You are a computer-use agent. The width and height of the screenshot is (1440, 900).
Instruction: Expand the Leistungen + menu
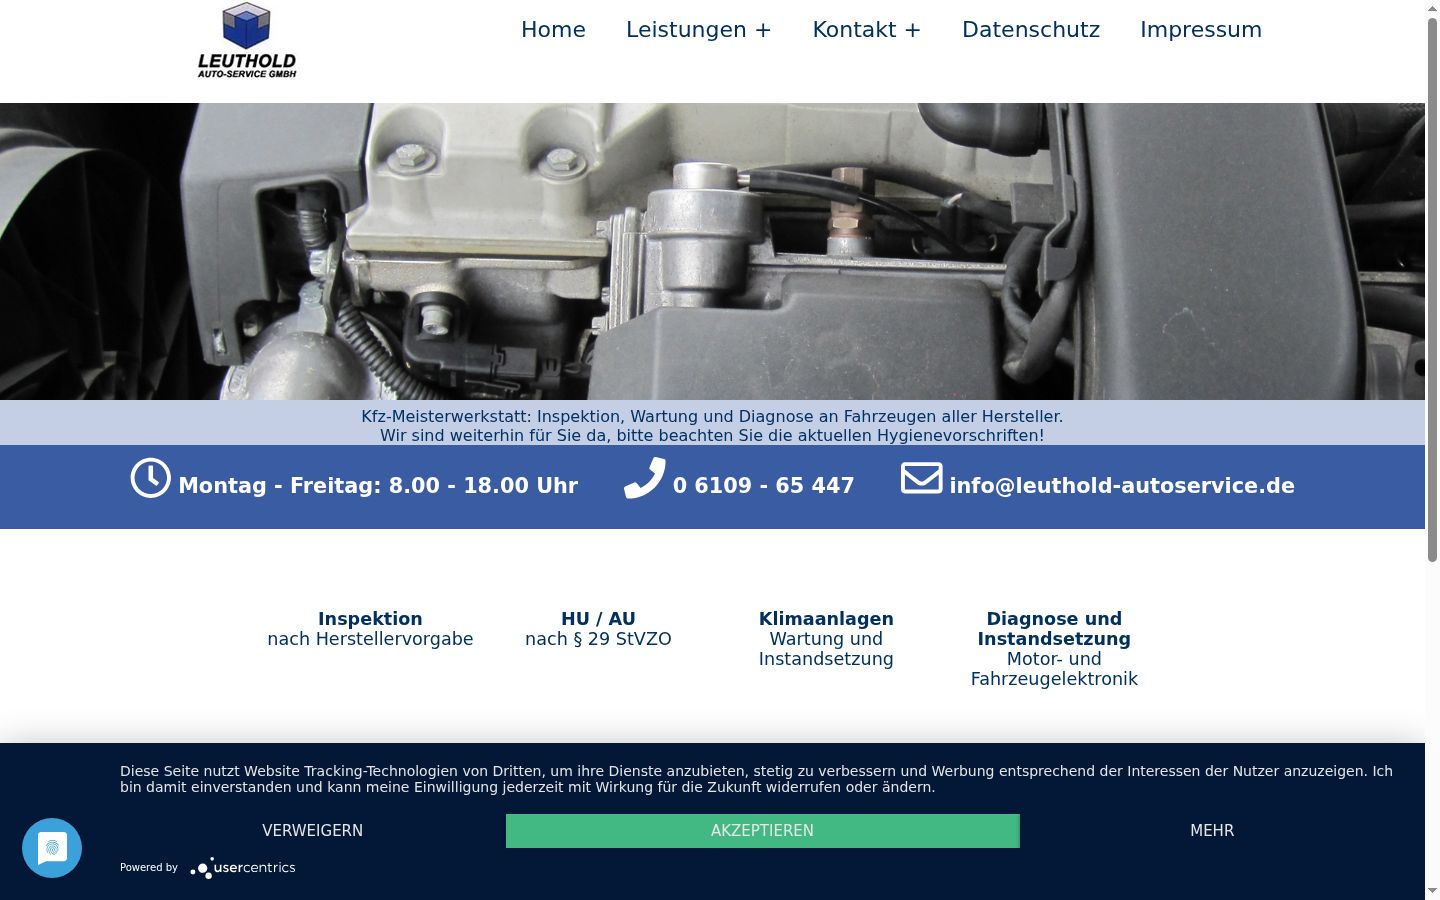click(699, 30)
